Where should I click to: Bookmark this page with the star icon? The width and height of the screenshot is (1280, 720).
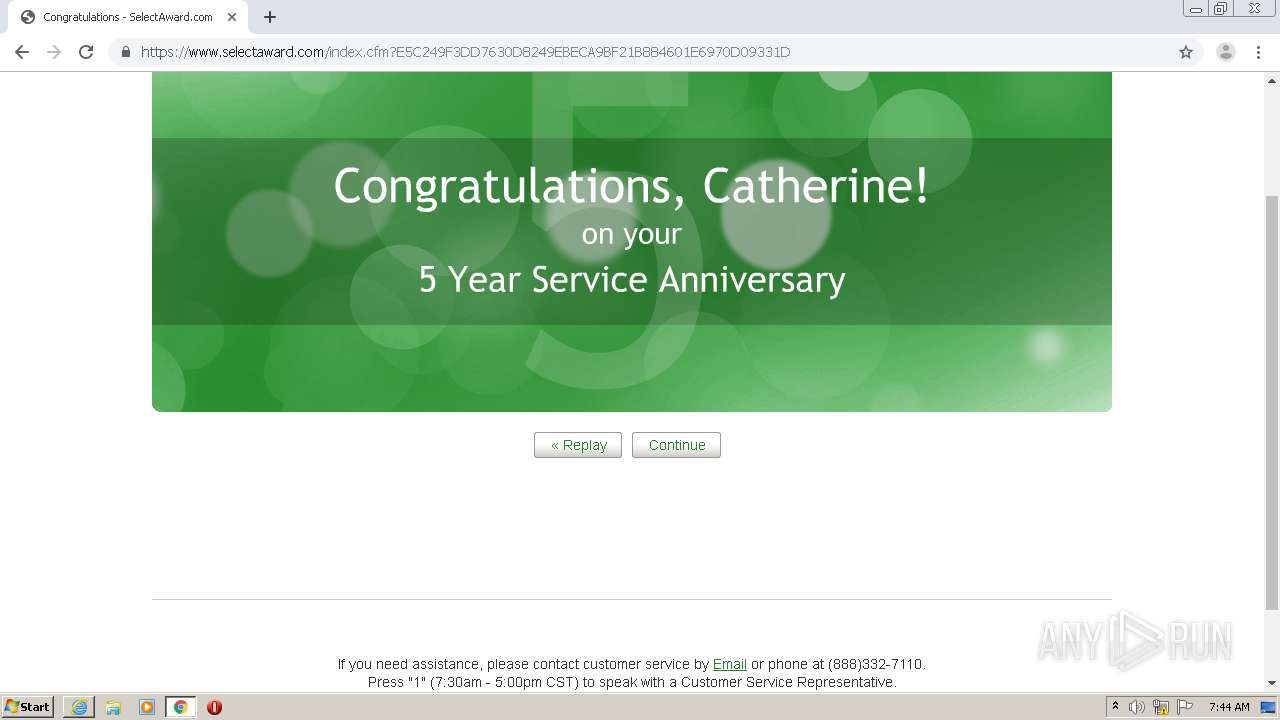(1186, 52)
